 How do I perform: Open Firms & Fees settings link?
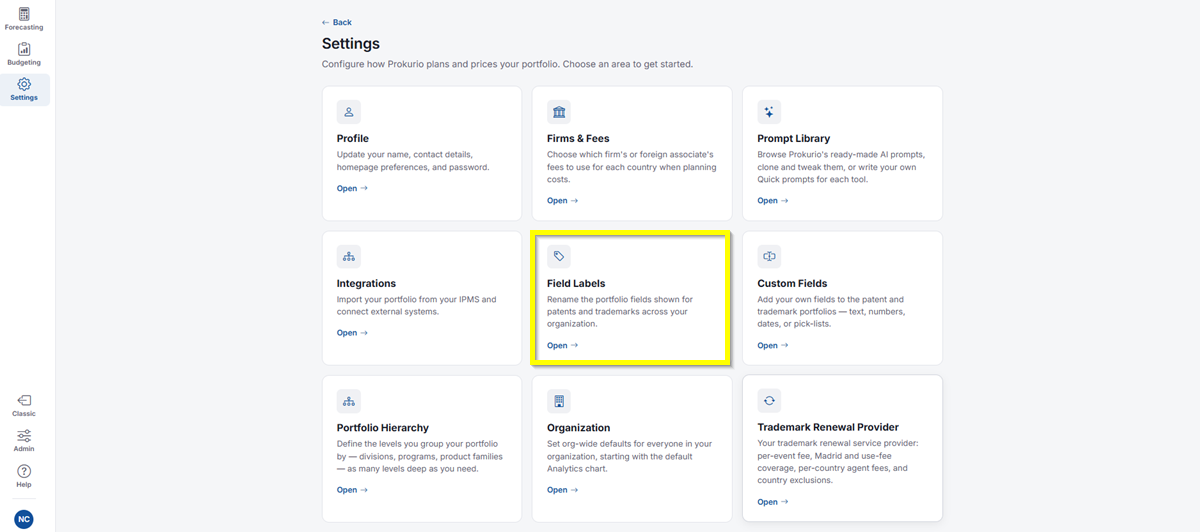(562, 201)
